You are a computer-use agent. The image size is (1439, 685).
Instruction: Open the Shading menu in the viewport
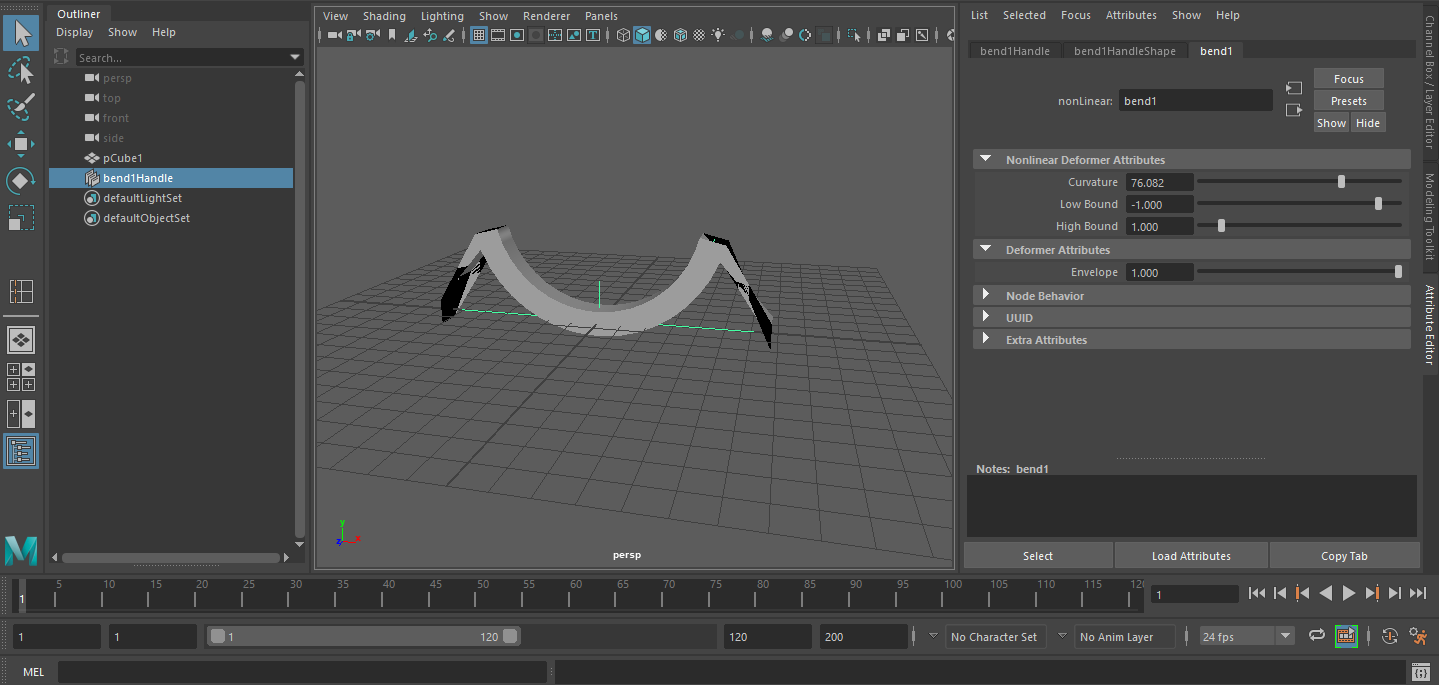click(x=384, y=15)
